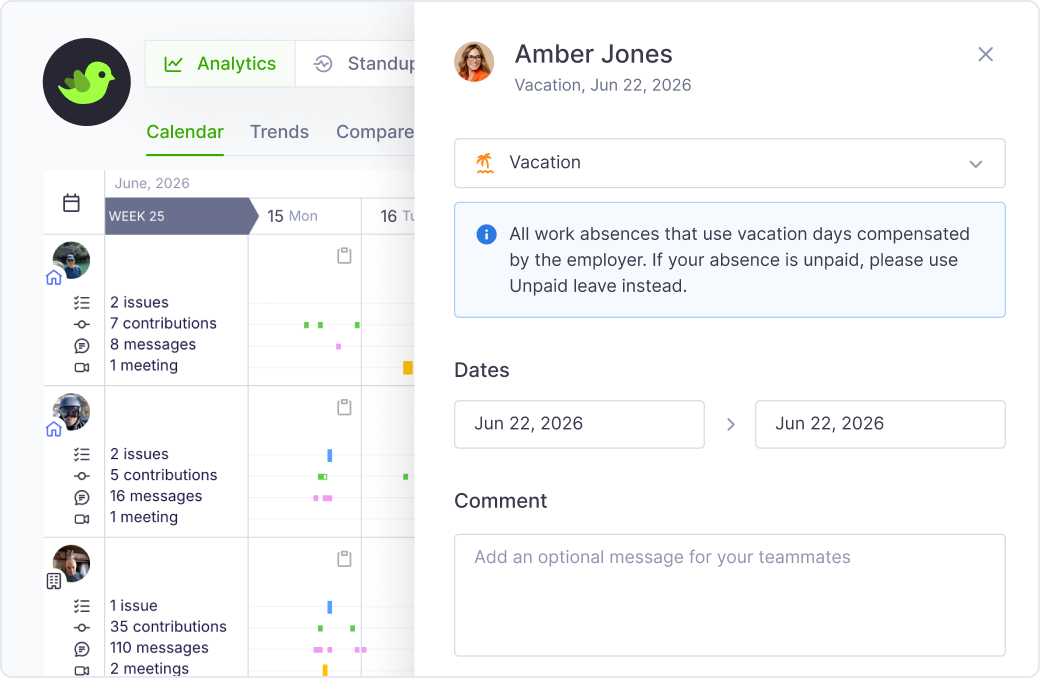Click the video icon in first member's meeting row

pos(82,367)
